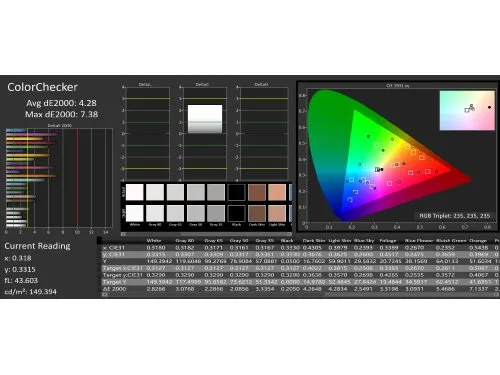500x375 pixels.
Task: Select the White column header
Action: (x=154, y=240)
